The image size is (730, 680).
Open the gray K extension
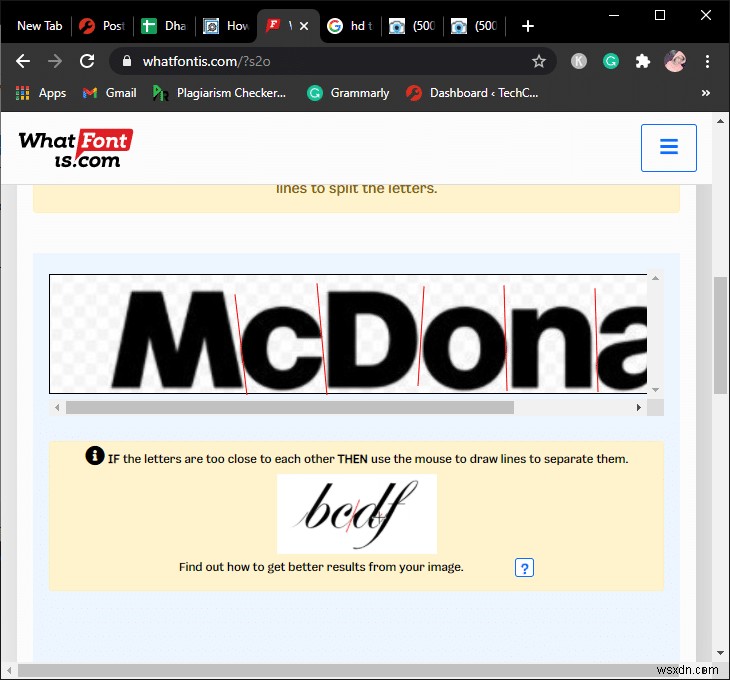pos(579,61)
